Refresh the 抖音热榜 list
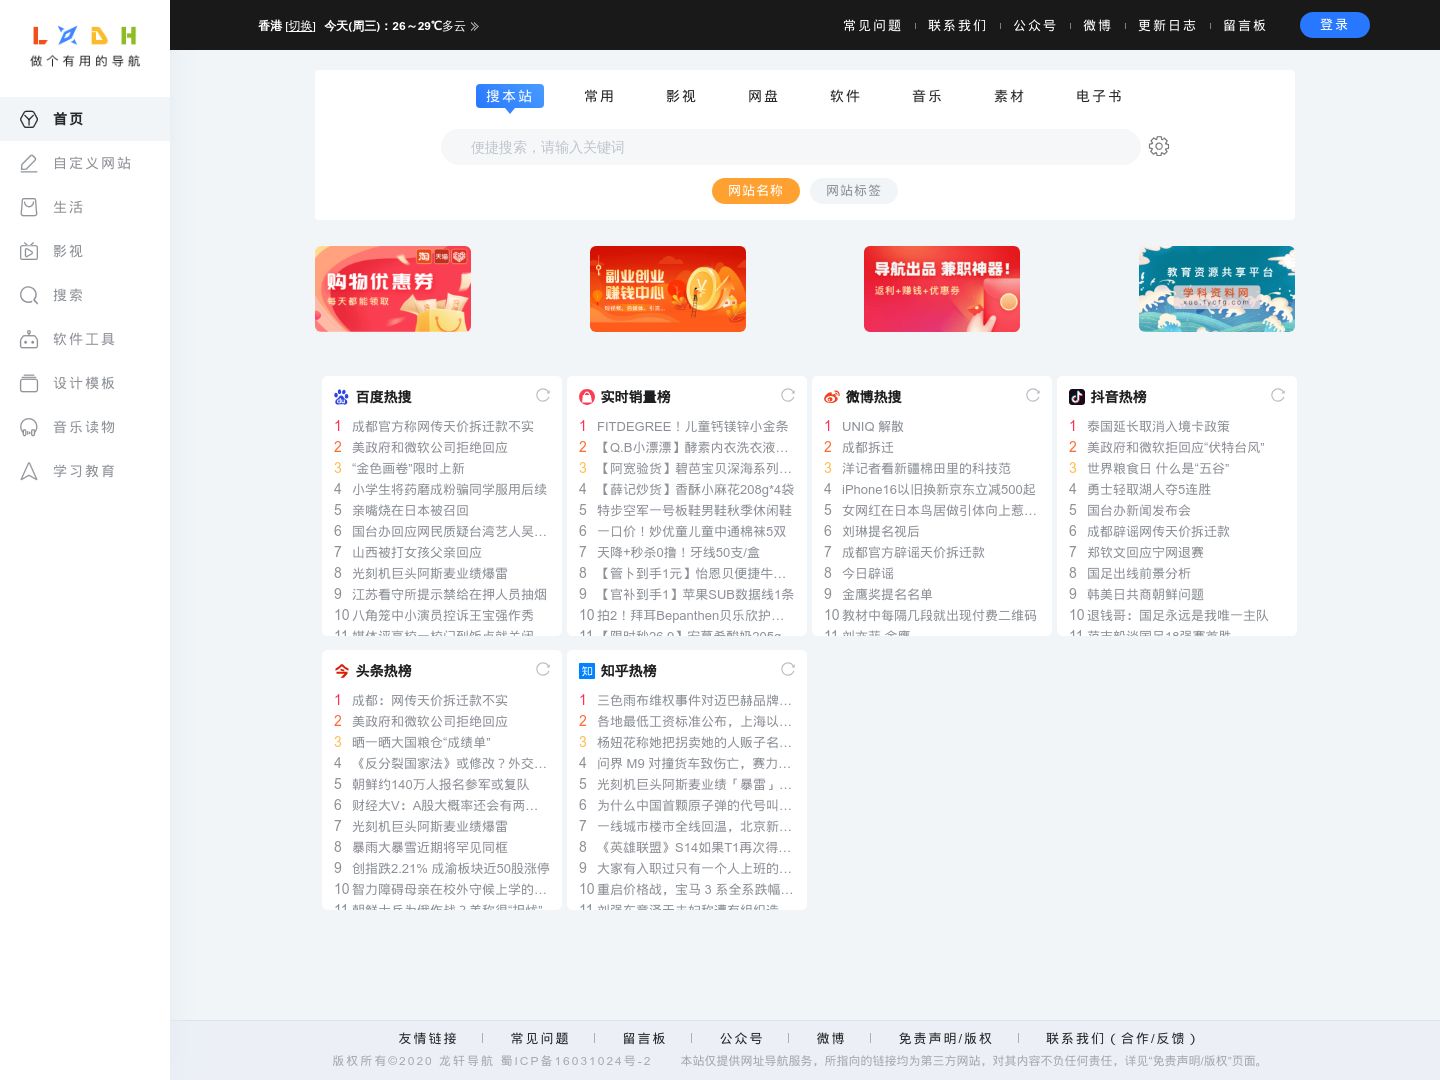 1278,395
